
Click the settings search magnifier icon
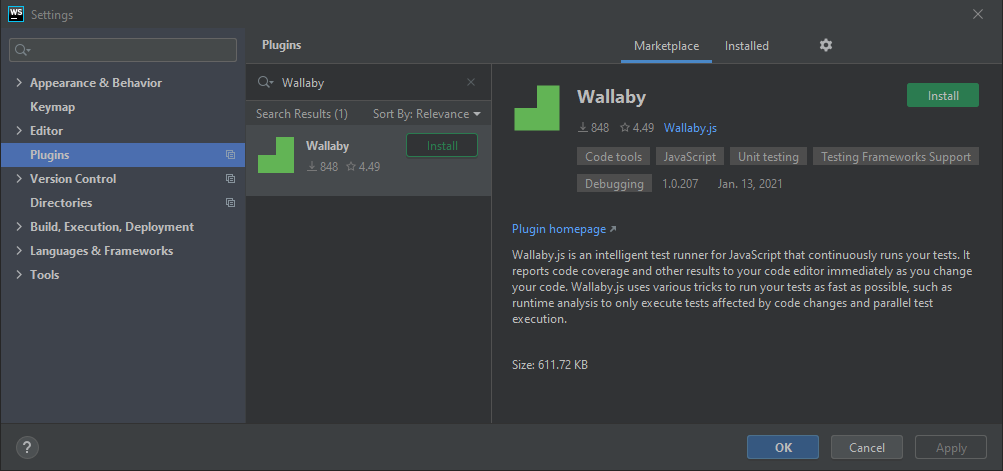(22, 50)
